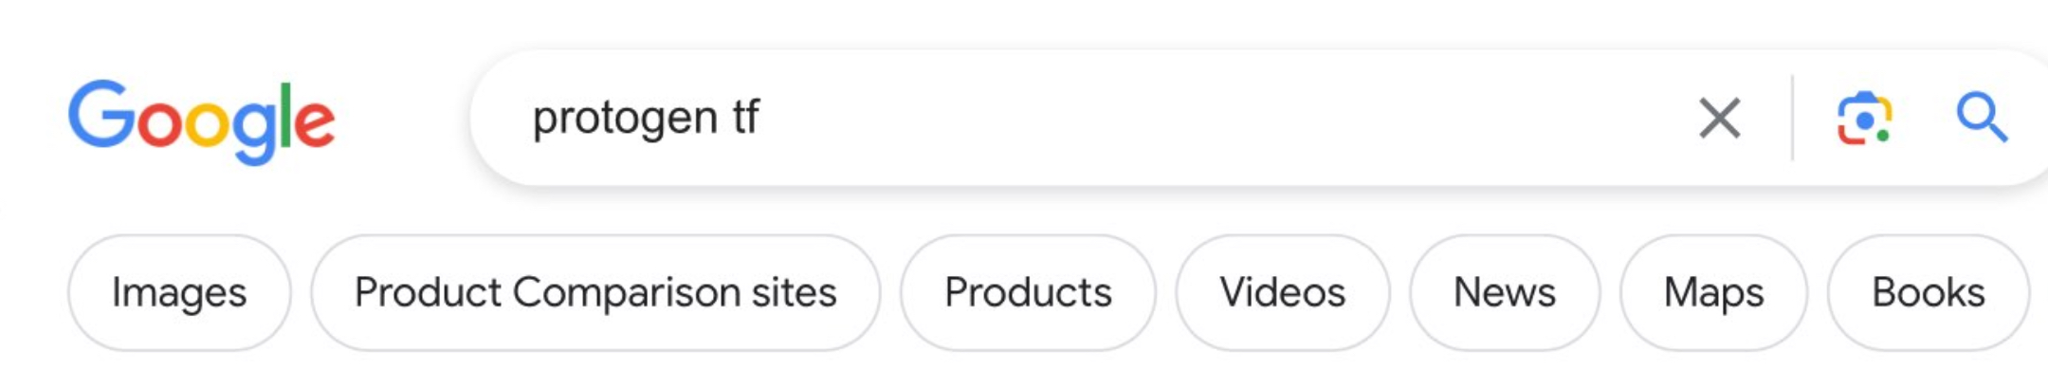Click the capital blue G of Google
Image resolution: width=2048 pixels, height=371 pixels.
[101, 113]
